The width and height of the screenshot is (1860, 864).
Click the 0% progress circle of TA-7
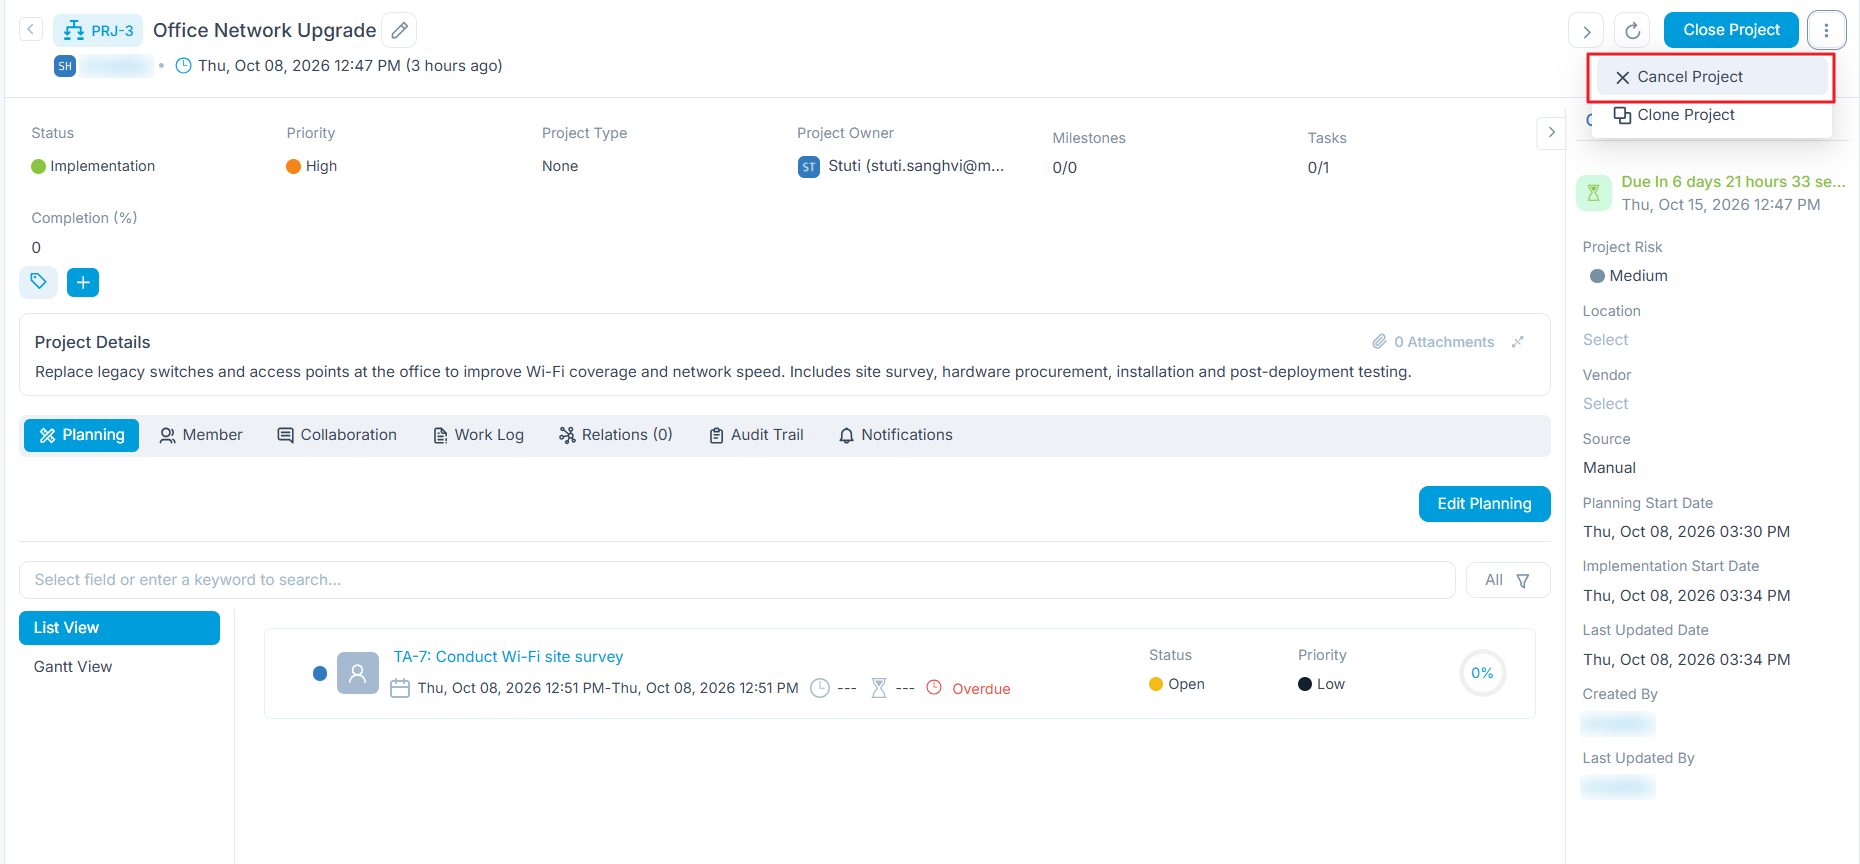pos(1482,673)
